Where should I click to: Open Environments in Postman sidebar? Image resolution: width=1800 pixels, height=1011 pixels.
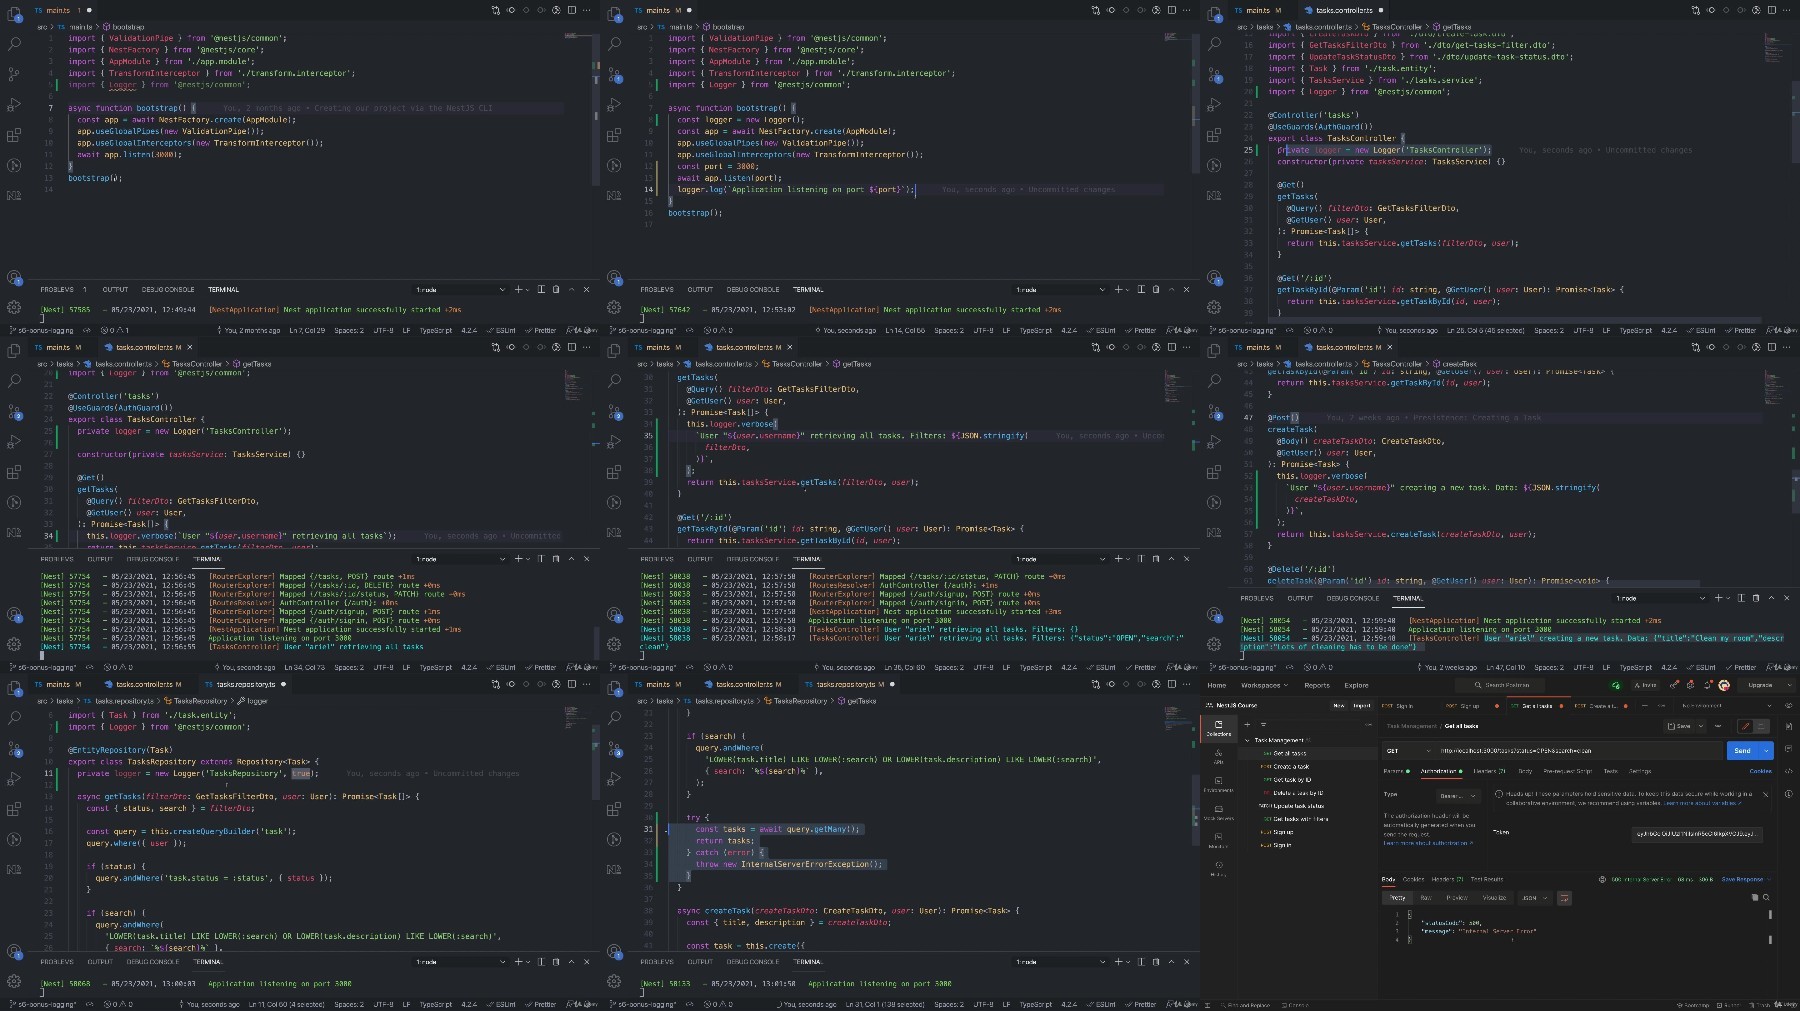point(1218,784)
